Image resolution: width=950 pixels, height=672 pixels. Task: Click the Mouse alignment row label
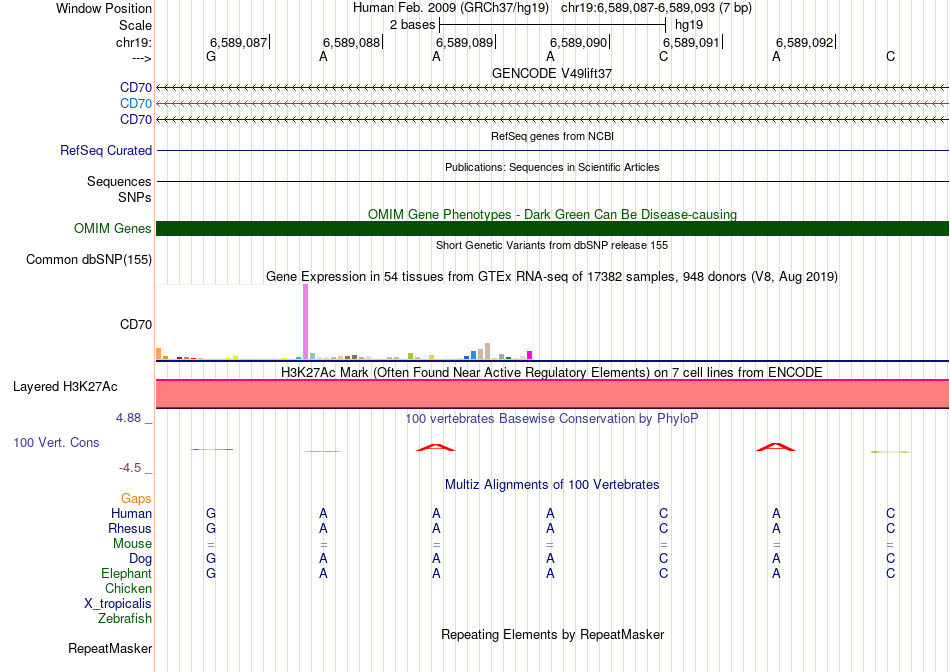tap(132, 544)
